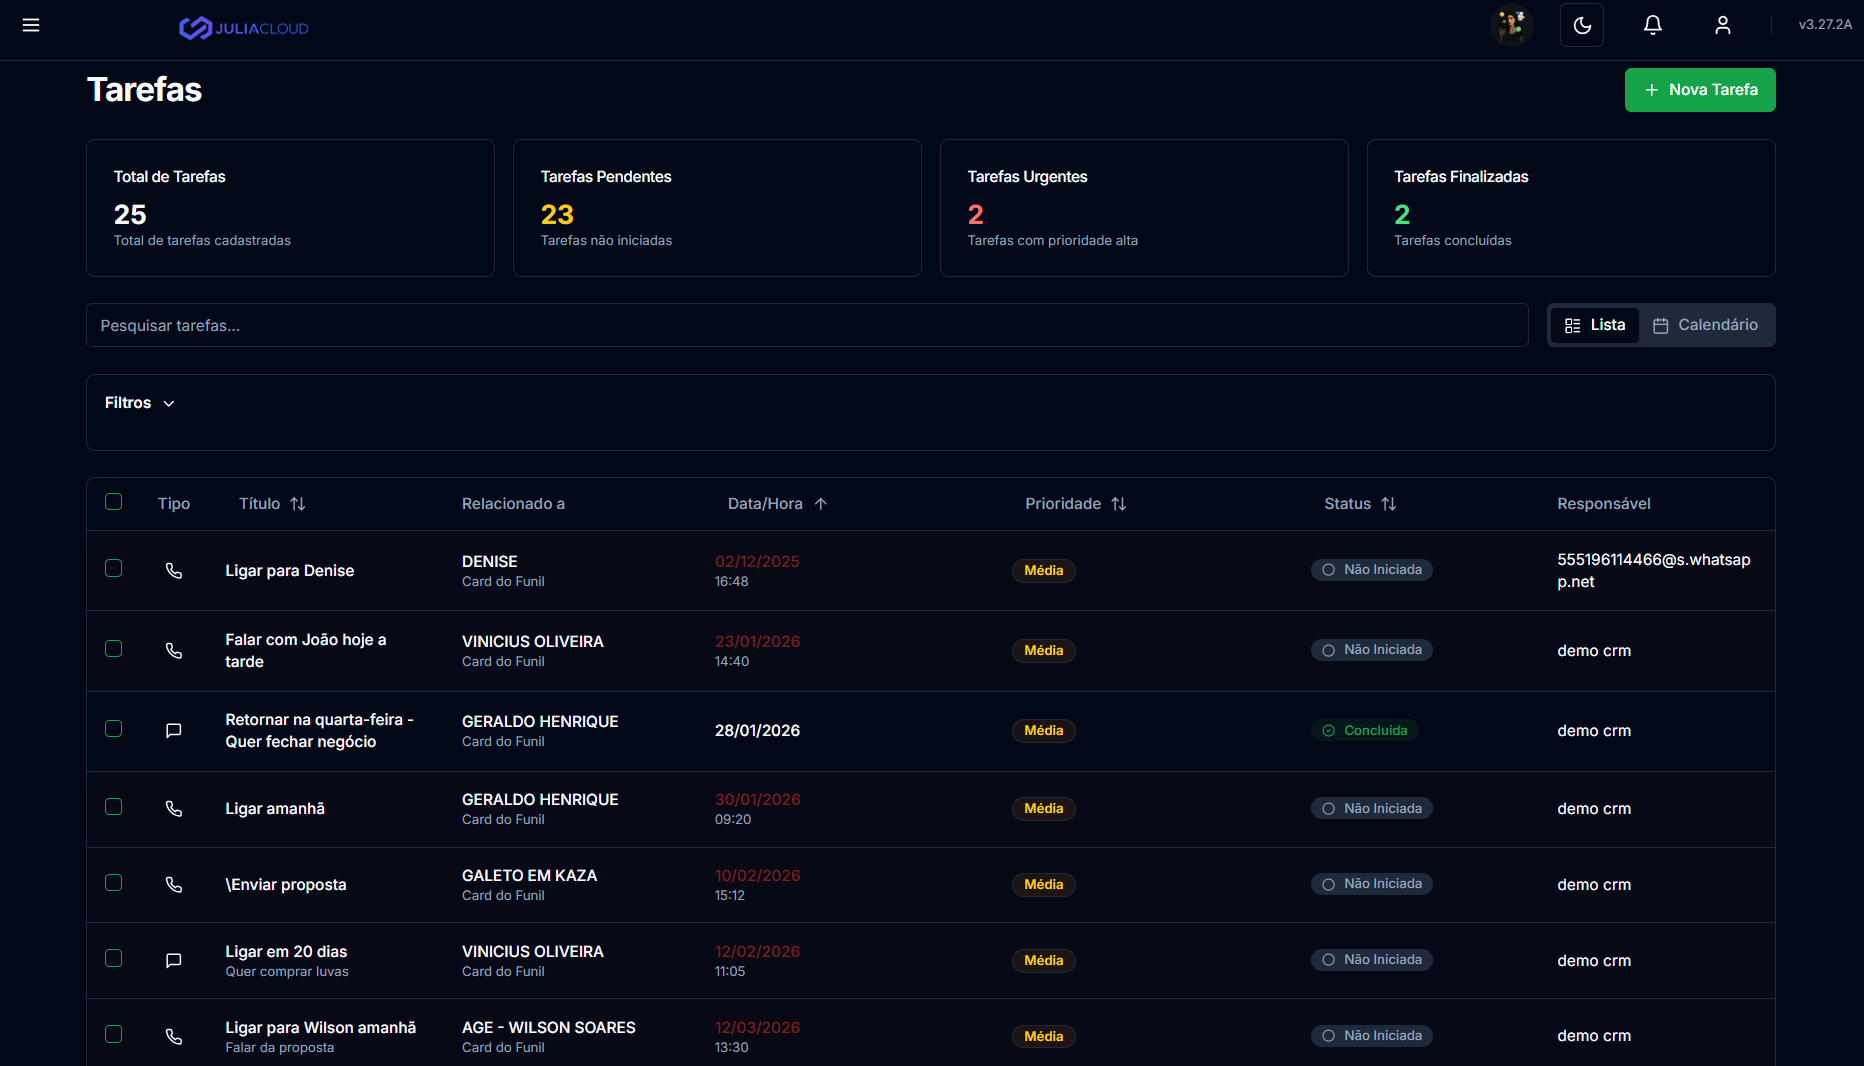
Task: Switch to Lista view
Action: [x=1594, y=325]
